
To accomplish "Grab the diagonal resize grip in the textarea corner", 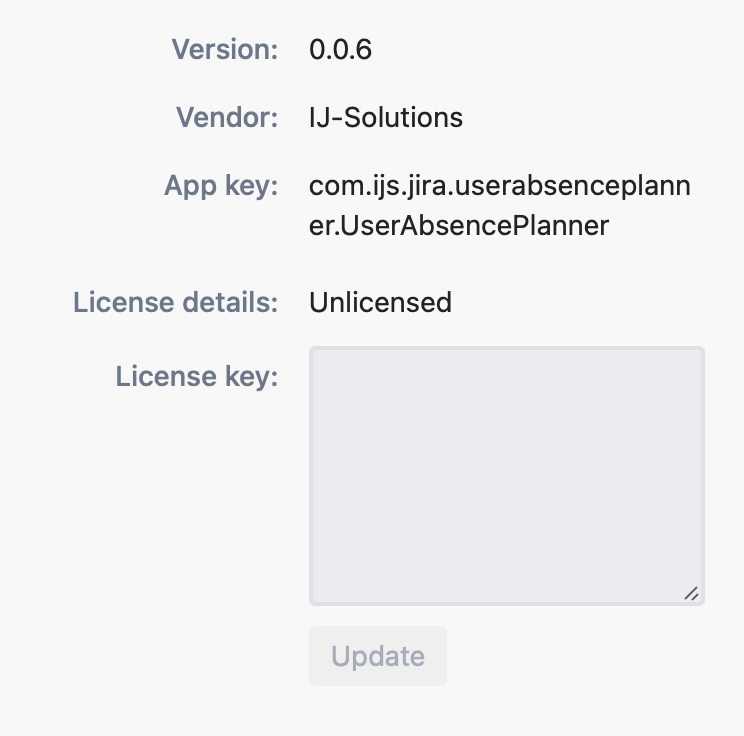I will 691,593.
